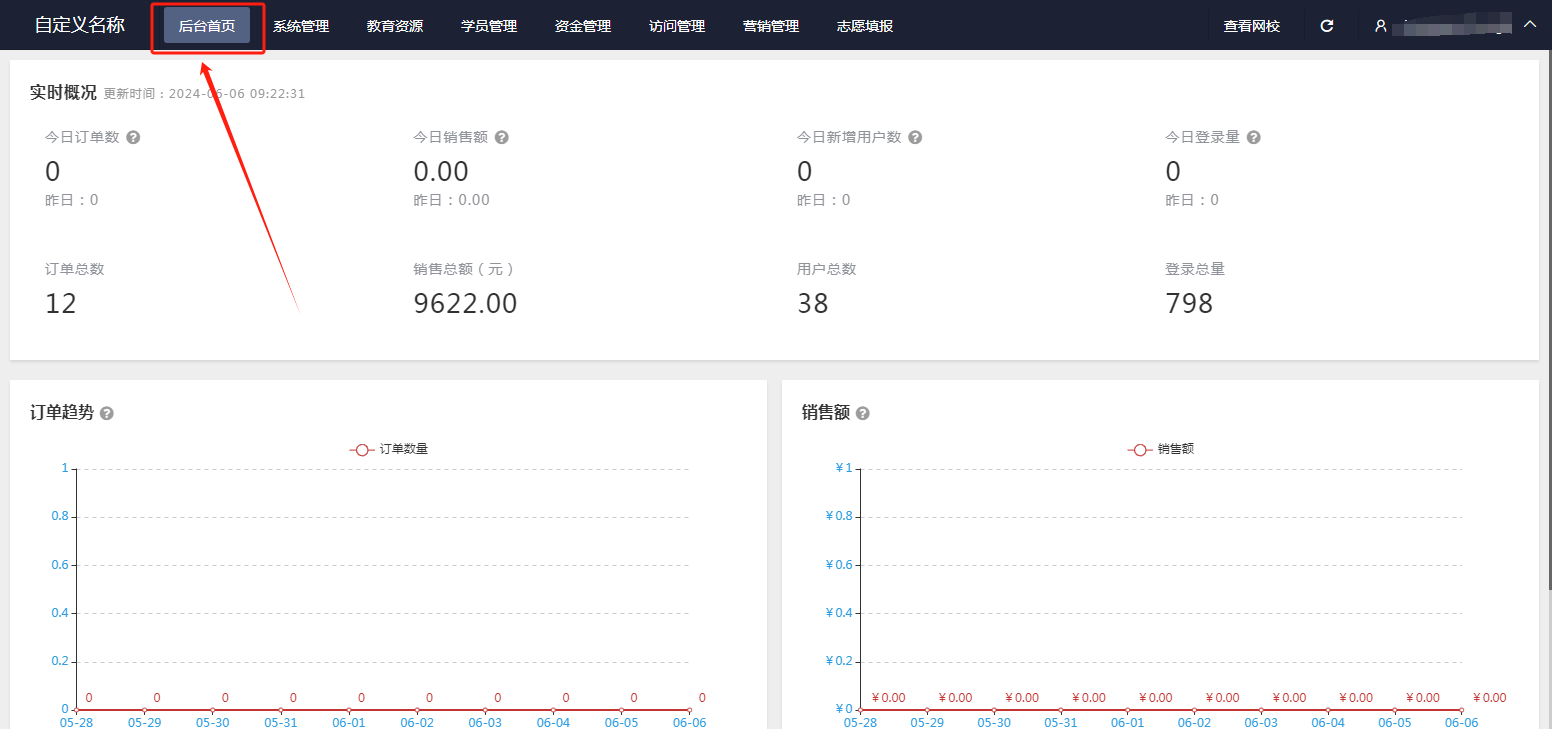Image resolution: width=1552 pixels, height=729 pixels.
Task: Open the 营销管理 menu
Action: pyautogui.click(x=771, y=26)
